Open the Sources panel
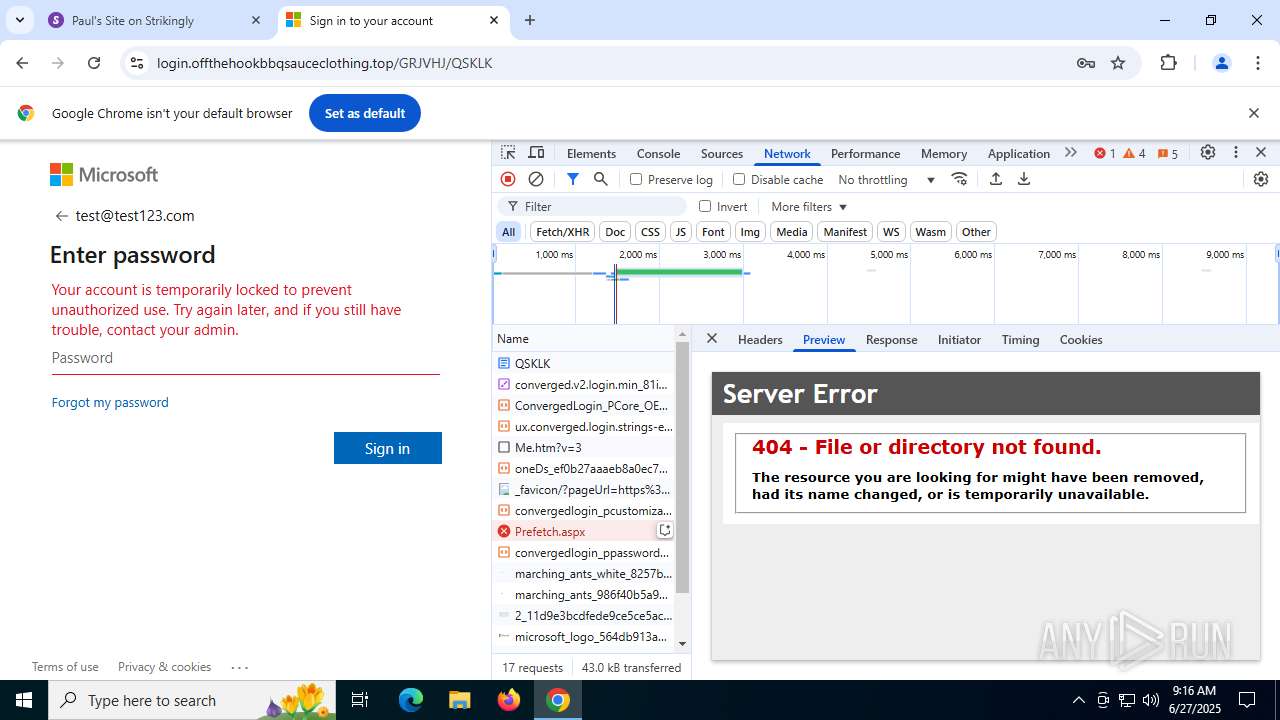Image resolution: width=1280 pixels, height=720 pixels. (722, 153)
